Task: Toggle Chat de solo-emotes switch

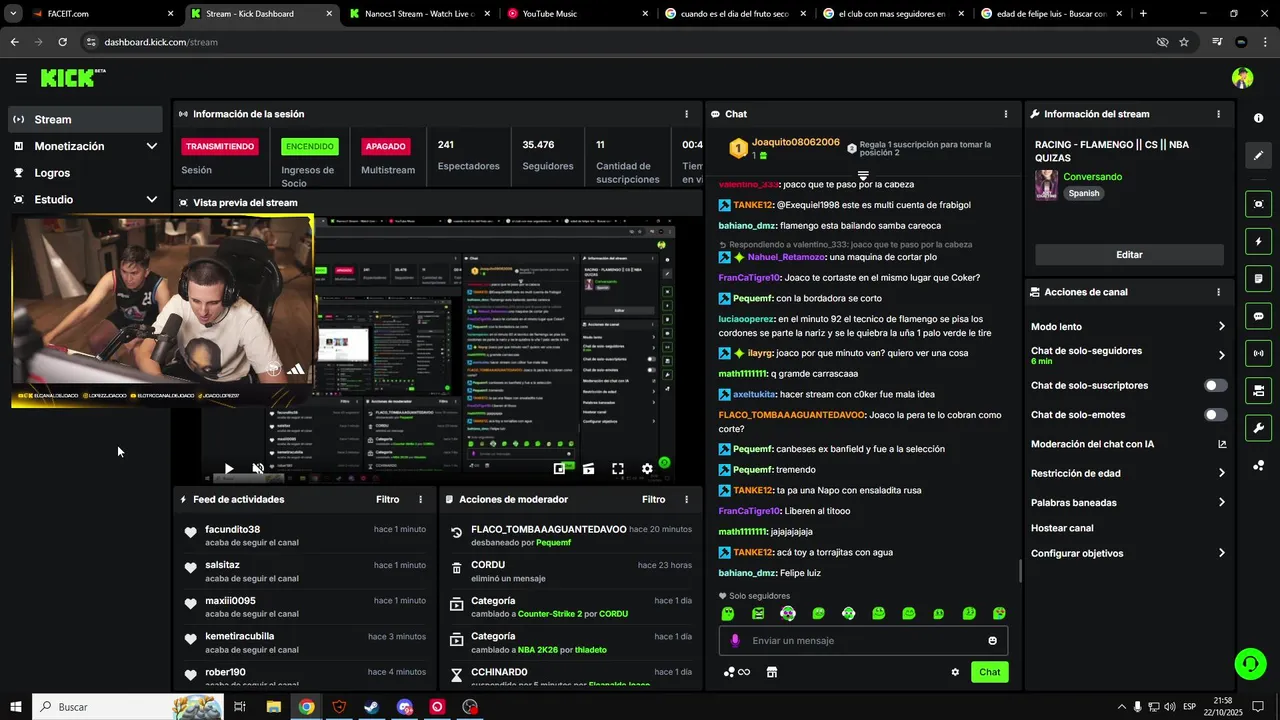Action: coord(1215,415)
